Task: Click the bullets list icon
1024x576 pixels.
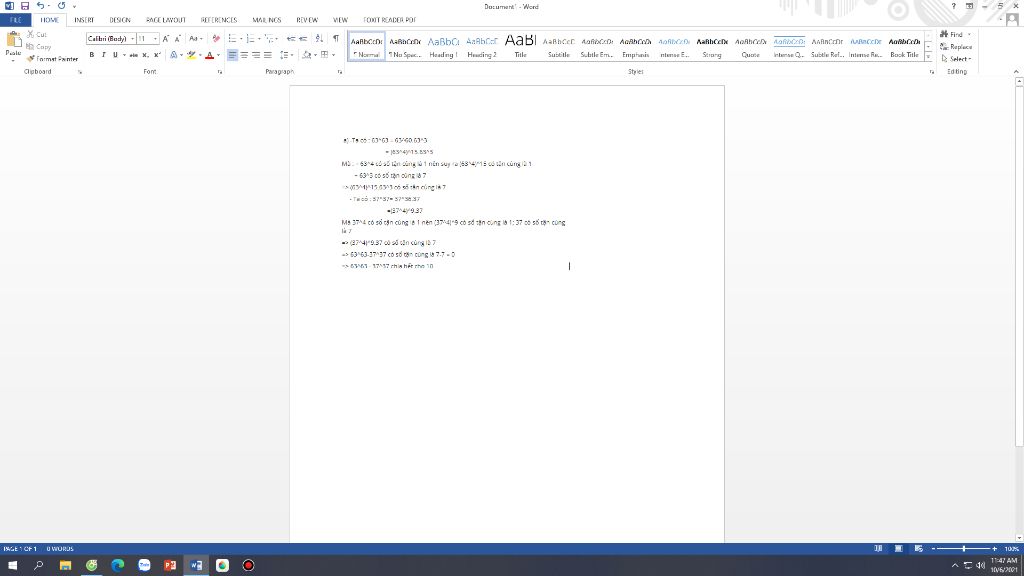Action: coord(232,39)
